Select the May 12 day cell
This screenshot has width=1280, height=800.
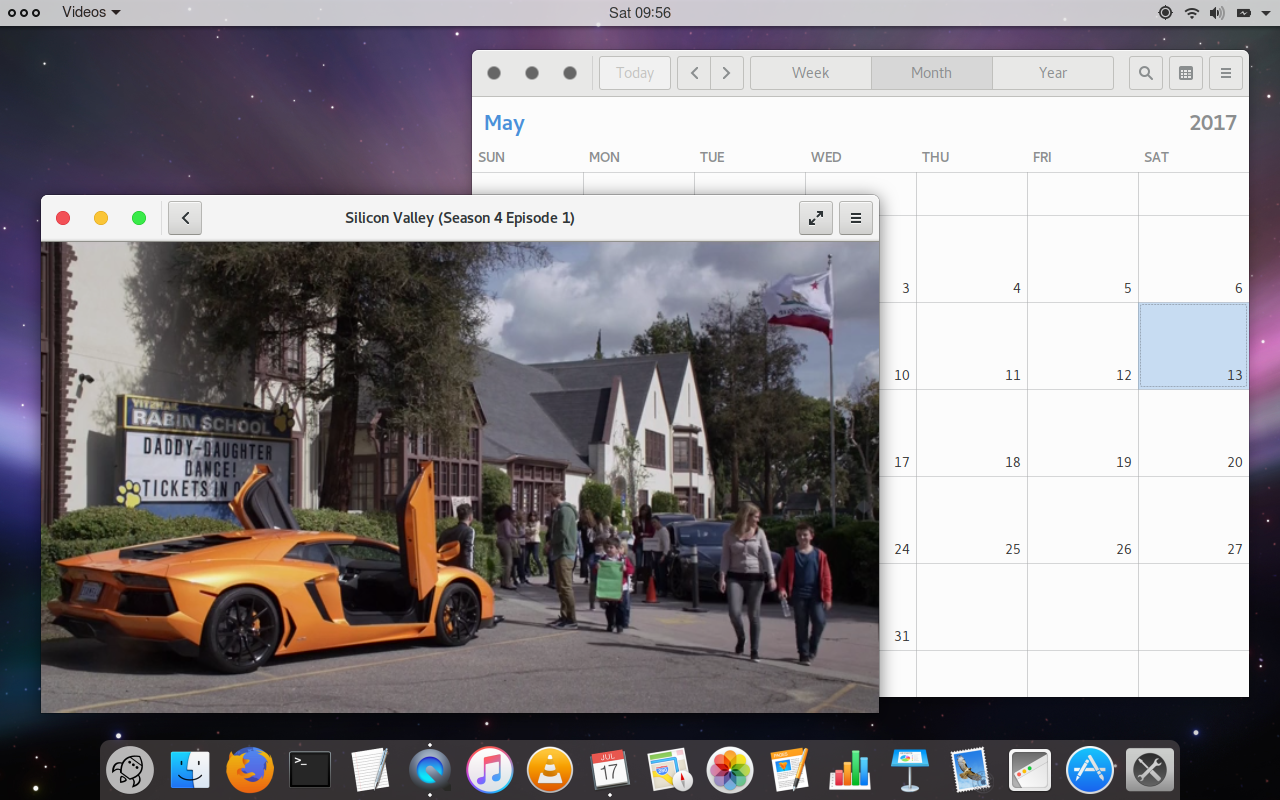pos(1083,346)
